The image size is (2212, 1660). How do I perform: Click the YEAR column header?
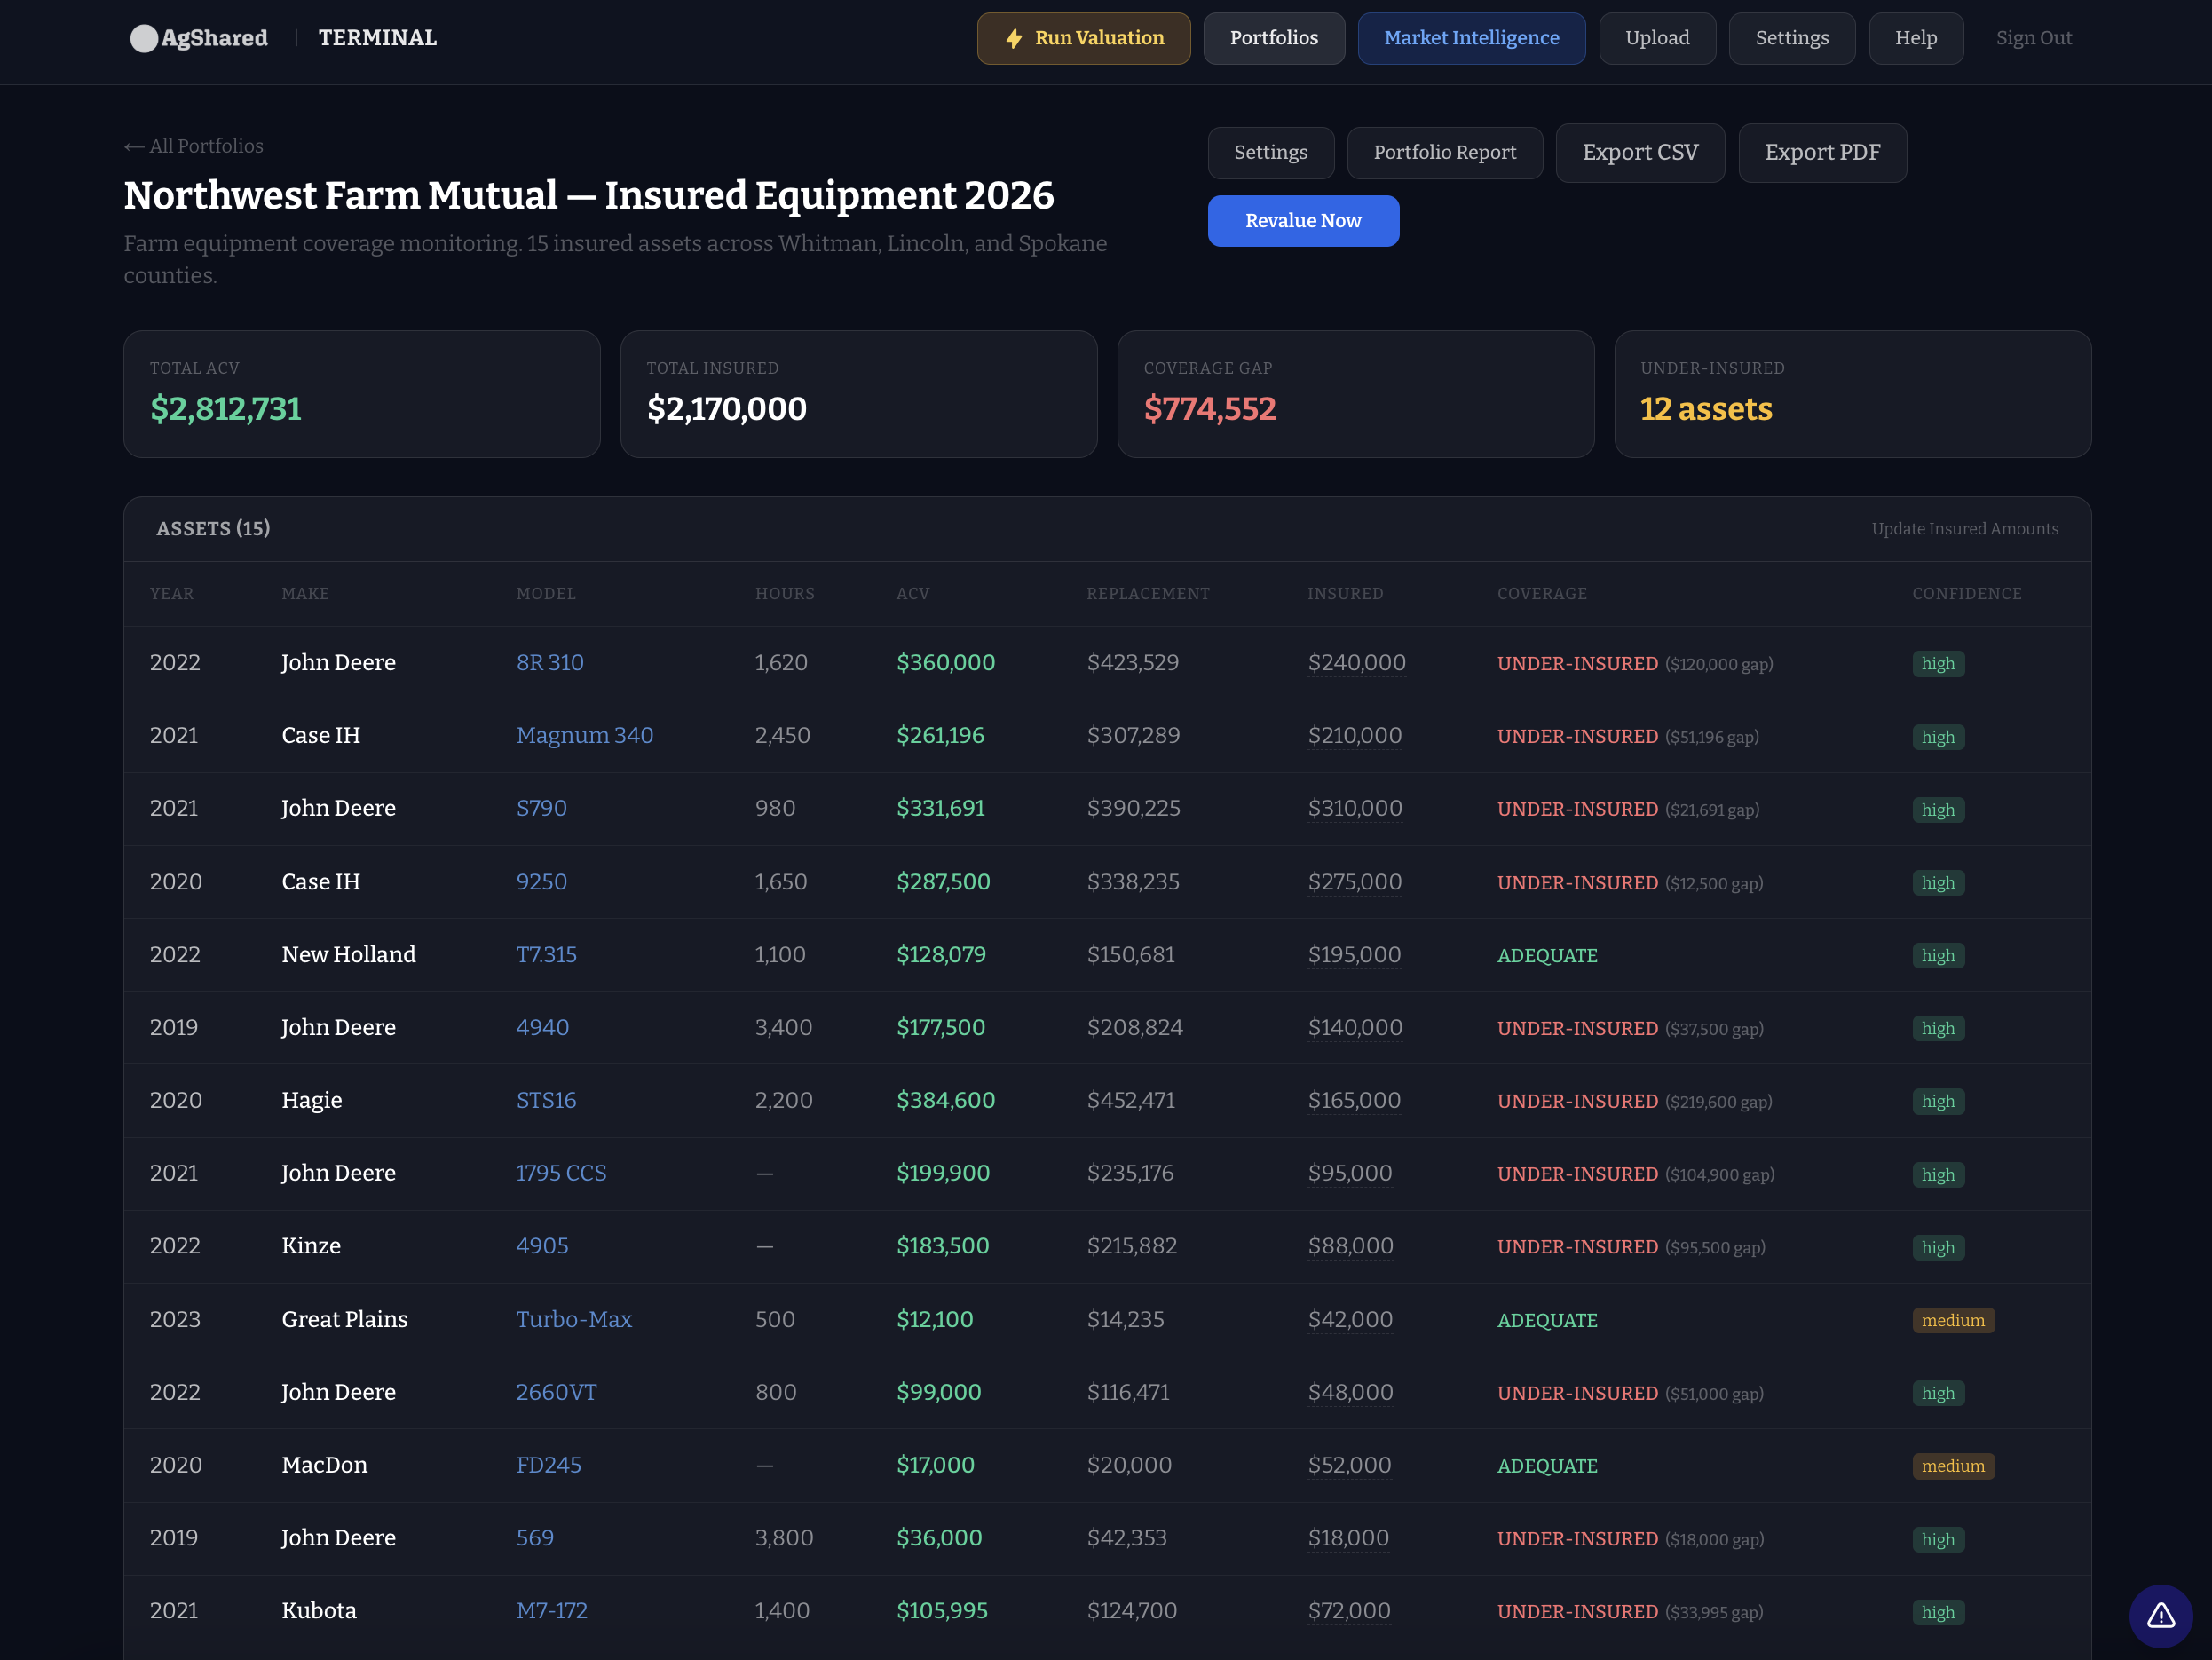click(x=172, y=594)
